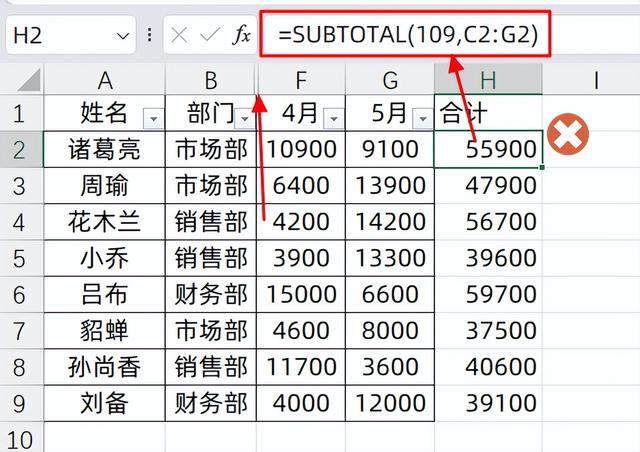This screenshot has height=452, width=640.
Task: Confirm formula entry with the checkmark icon
Action: (210, 35)
